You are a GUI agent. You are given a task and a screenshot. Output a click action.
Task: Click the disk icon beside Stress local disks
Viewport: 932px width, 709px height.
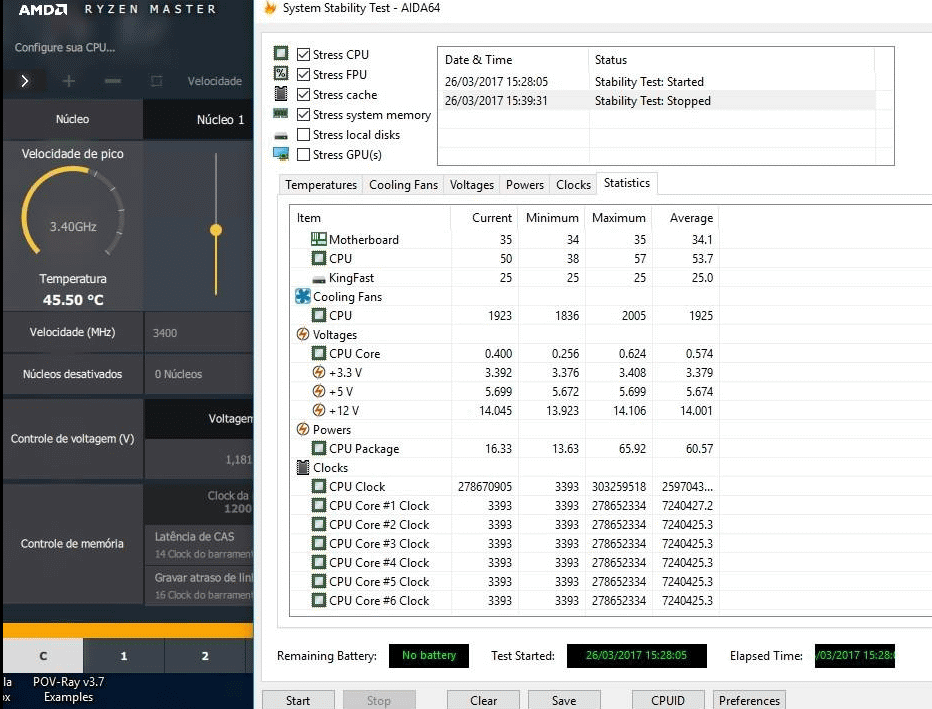coord(281,136)
